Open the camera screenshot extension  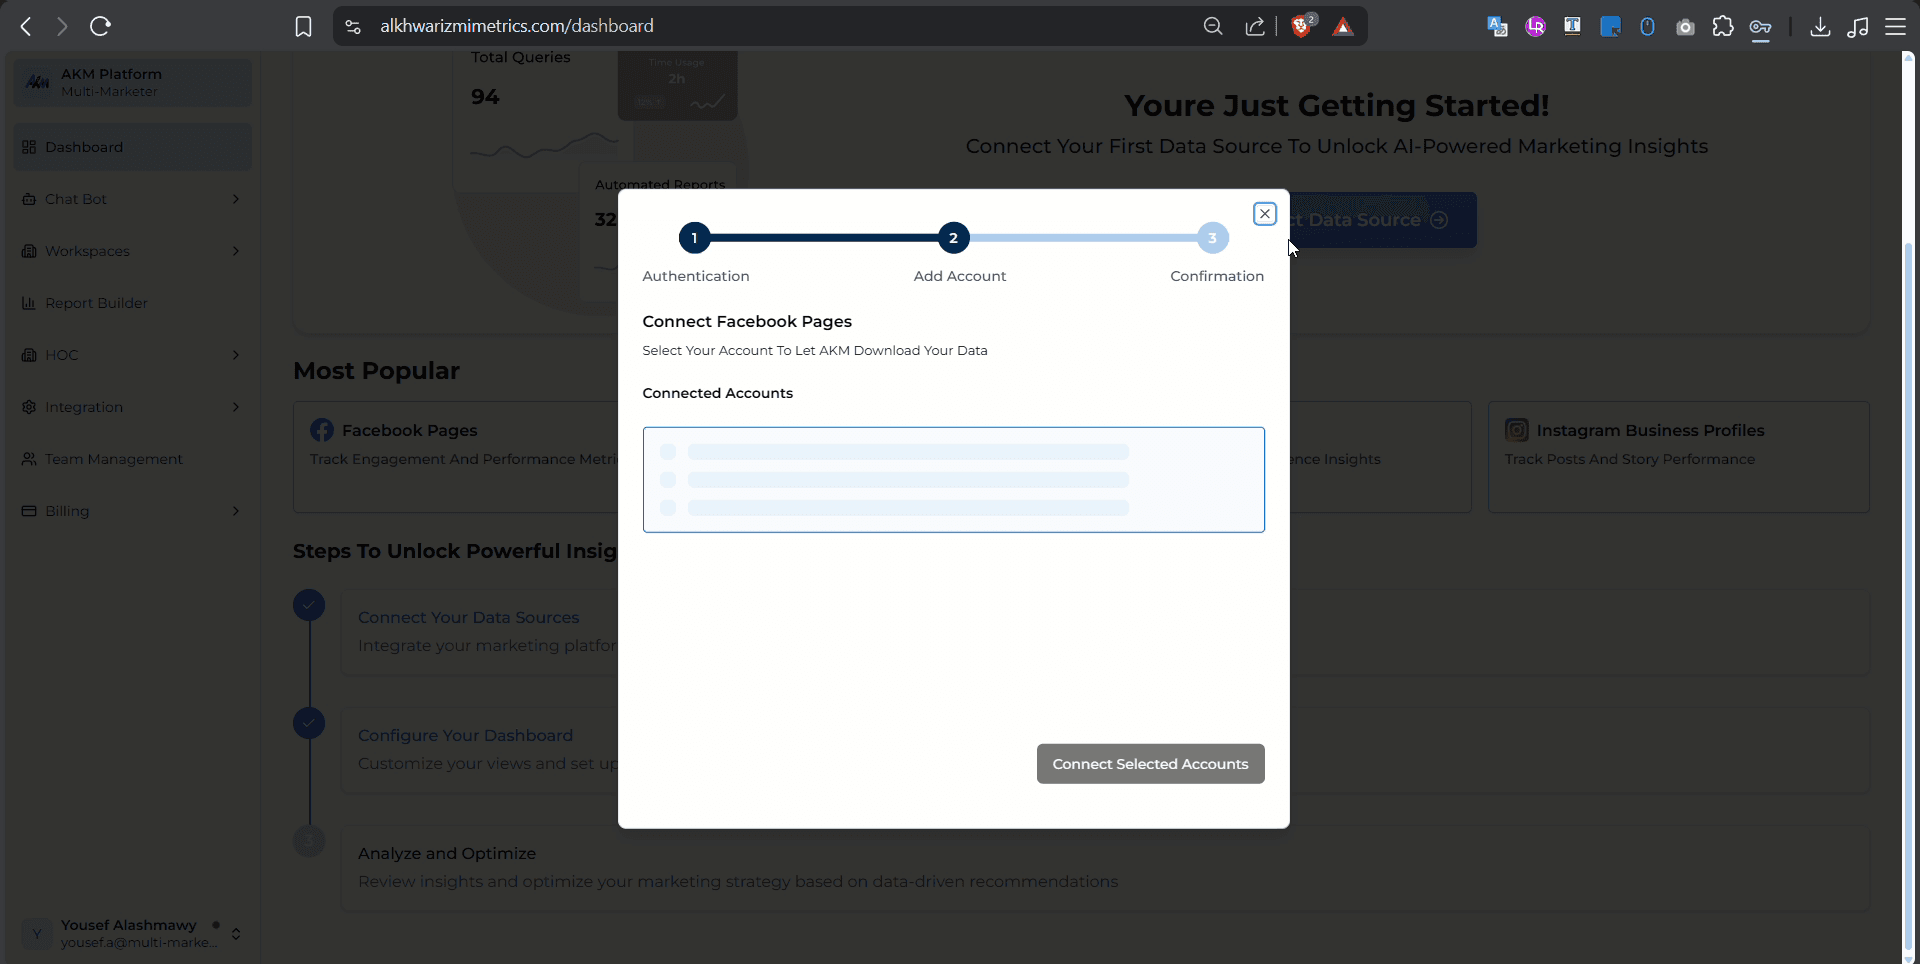point(1685,27)
